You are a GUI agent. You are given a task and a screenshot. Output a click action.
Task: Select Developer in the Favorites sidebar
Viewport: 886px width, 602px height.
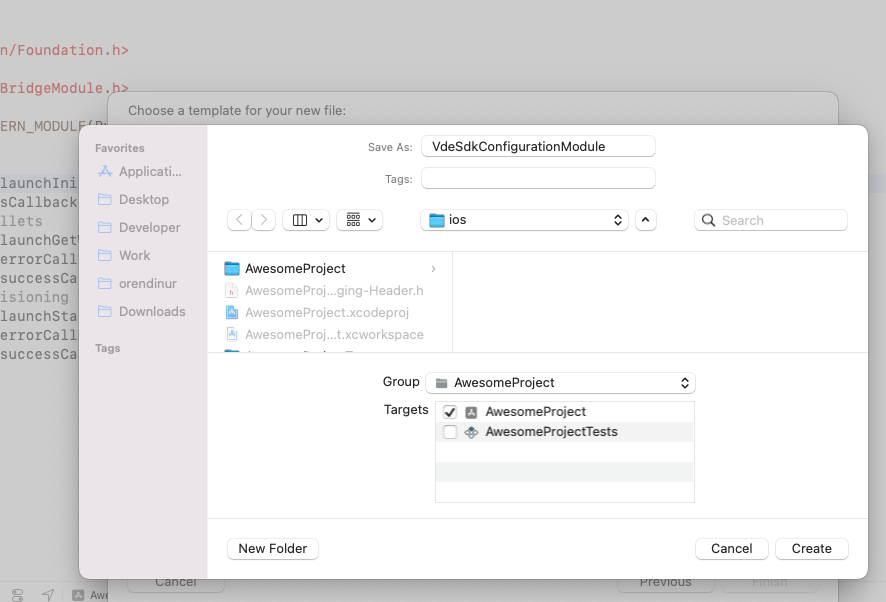tap(149, 227)
